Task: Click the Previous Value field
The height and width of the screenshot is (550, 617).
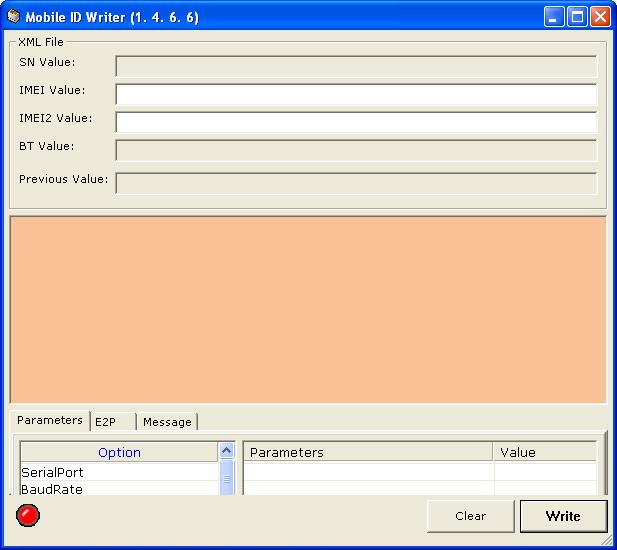Action: [x=356, y=183]
